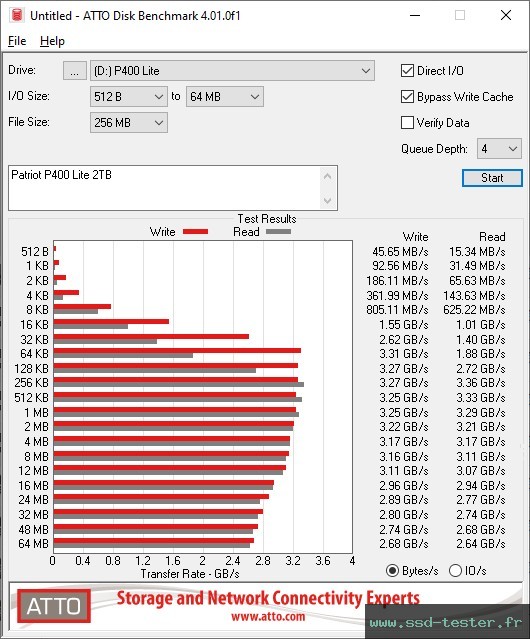Click the 3.36 GB/s read value for 256 KB
Viewport: 530px width, 639px height.
(x=481, y=383)
